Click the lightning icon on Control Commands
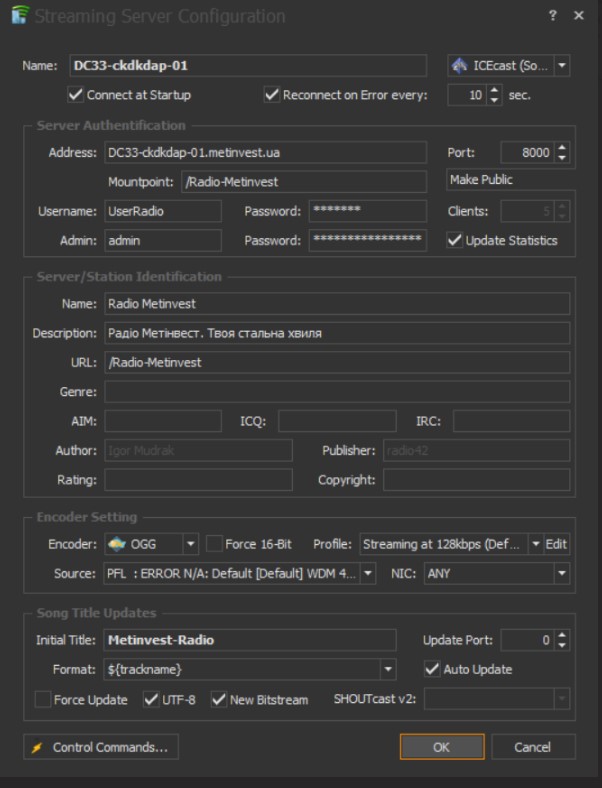This screenshot has height=788, width=602. (37, 747)
